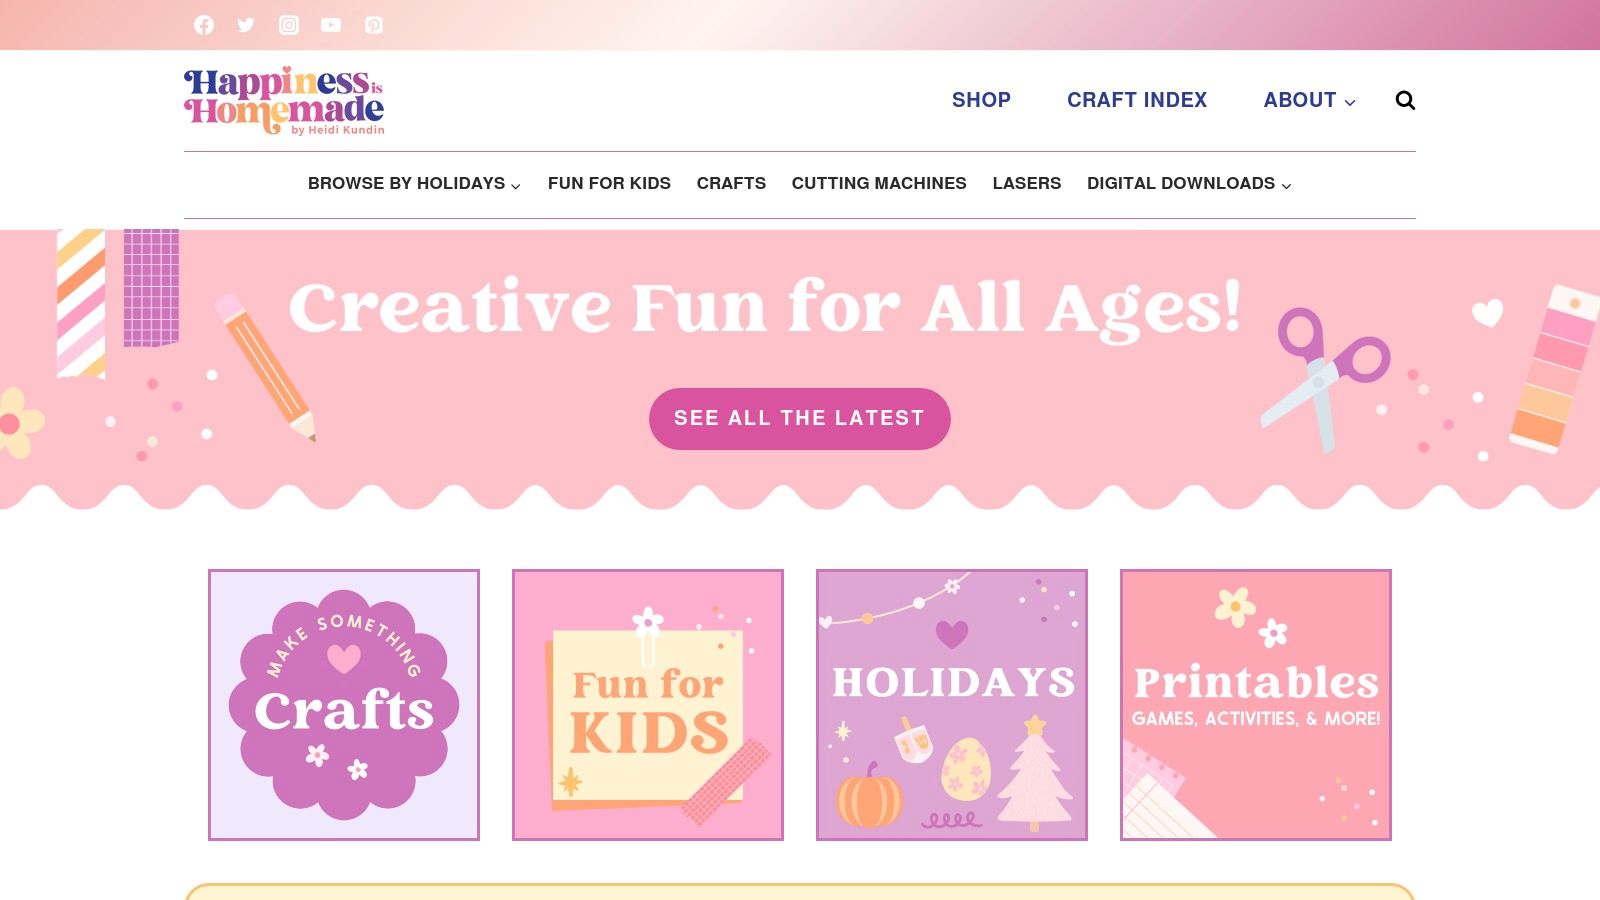Open the Instagram social icon
1600x900 pixels.
pyautogui.click(x=289, y=25)
